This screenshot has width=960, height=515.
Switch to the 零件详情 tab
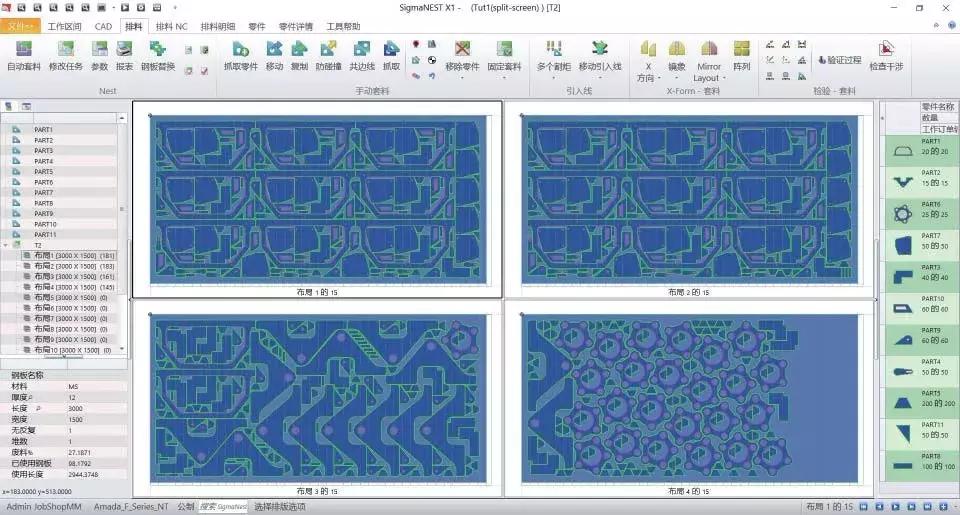click(x=296, y=26)
